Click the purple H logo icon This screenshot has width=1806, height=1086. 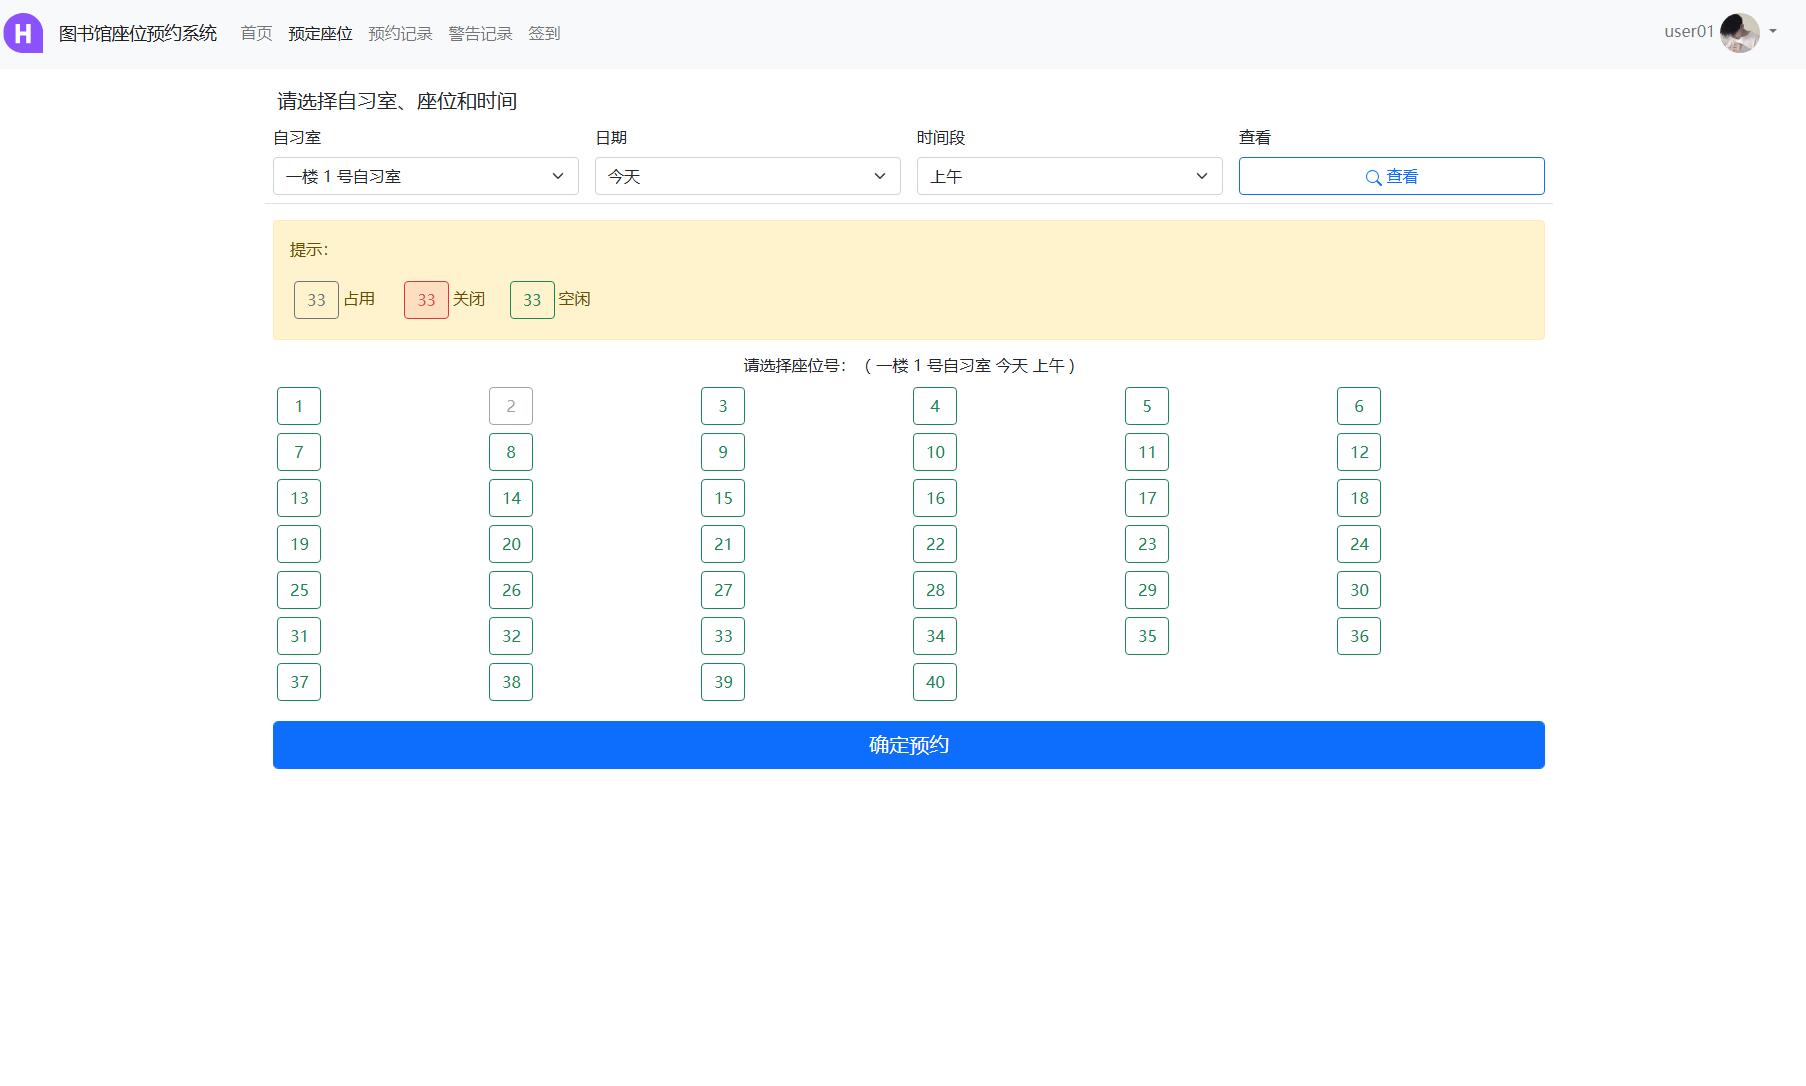(x=23, y=33)
